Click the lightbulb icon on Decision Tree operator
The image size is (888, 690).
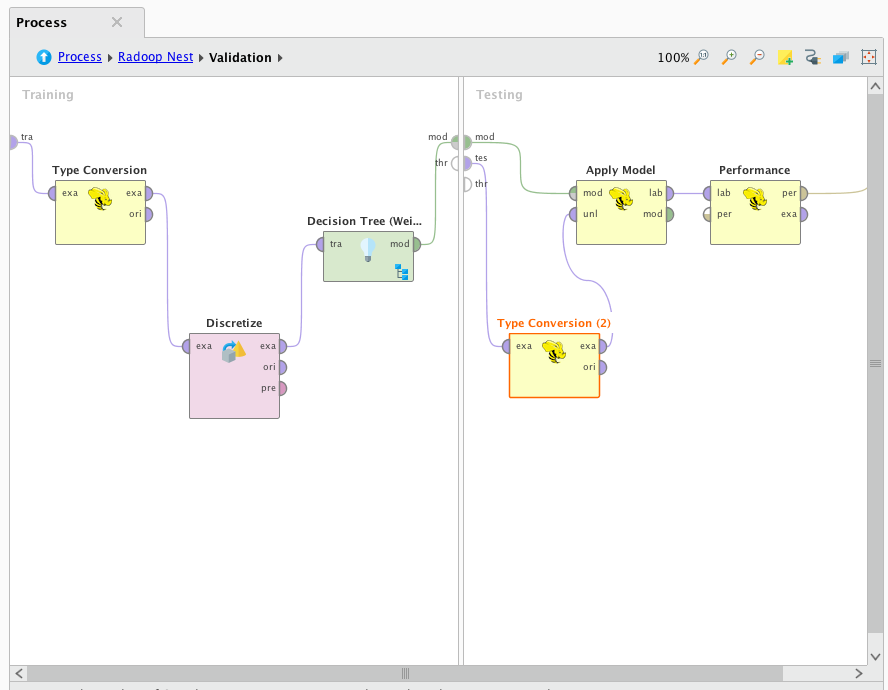(x=367, y=249)
